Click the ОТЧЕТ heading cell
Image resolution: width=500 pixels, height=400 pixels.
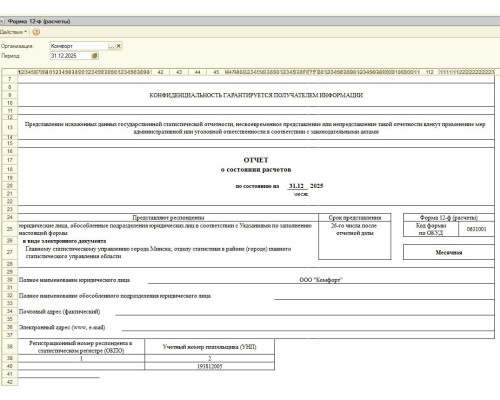pyautogui.click(x=256, y=160)
